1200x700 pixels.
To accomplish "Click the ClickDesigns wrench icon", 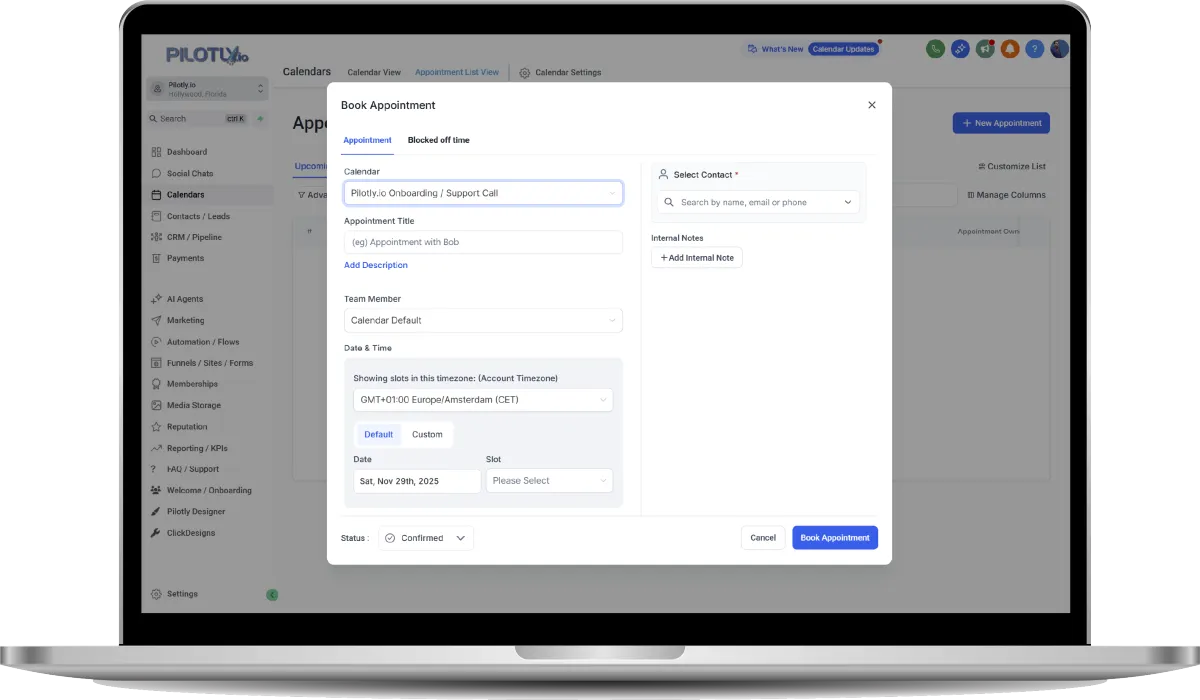I will [156, 533].
